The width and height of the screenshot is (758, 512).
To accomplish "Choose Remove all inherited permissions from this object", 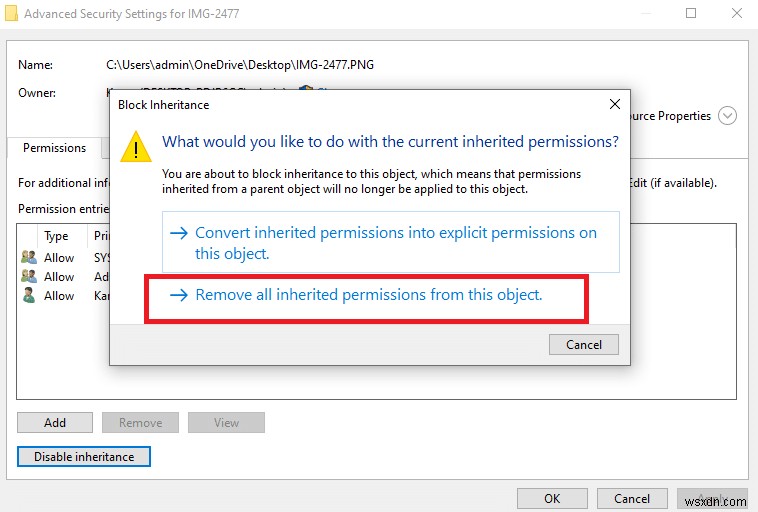I will pos(367,295).
